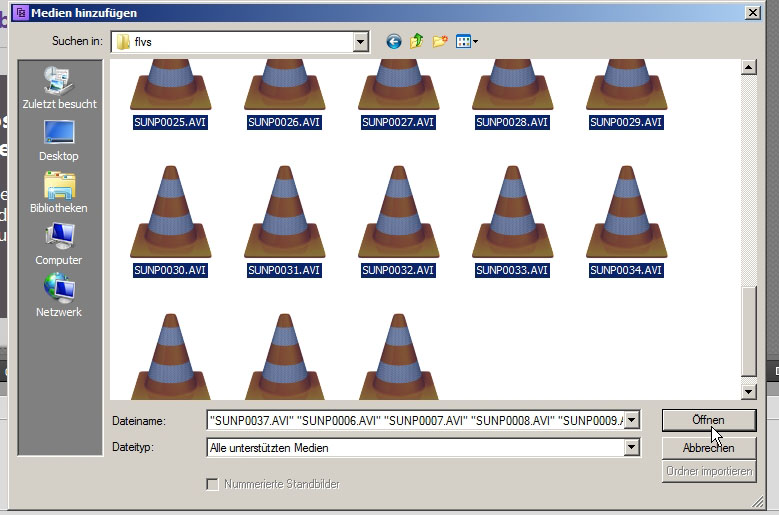
Task: Click the Dateiname input field
Action: click(x=415, y=421)
